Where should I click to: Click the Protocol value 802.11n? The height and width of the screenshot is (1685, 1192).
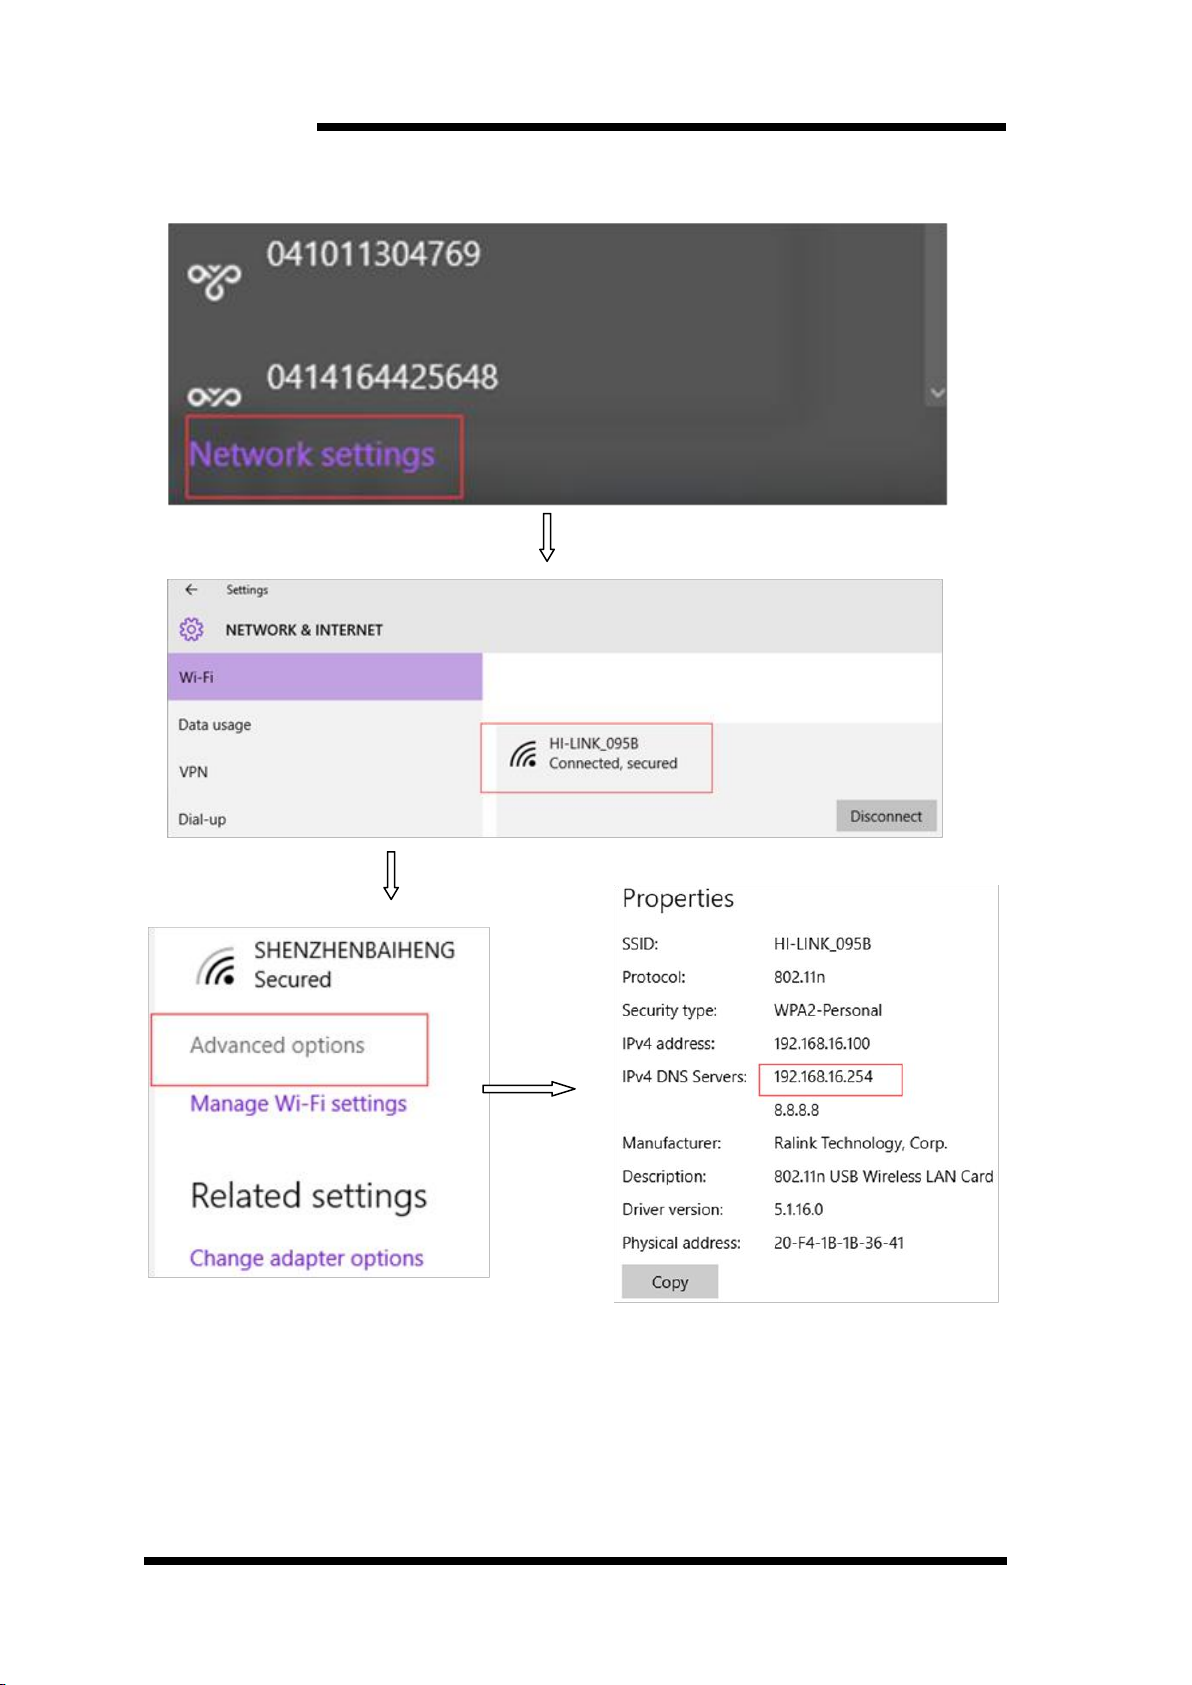(x=799, y=977)
